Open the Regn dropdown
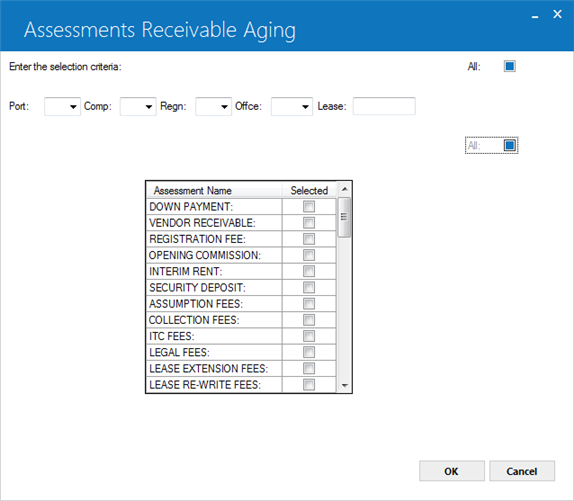The image size is (574, 501). 213,106
